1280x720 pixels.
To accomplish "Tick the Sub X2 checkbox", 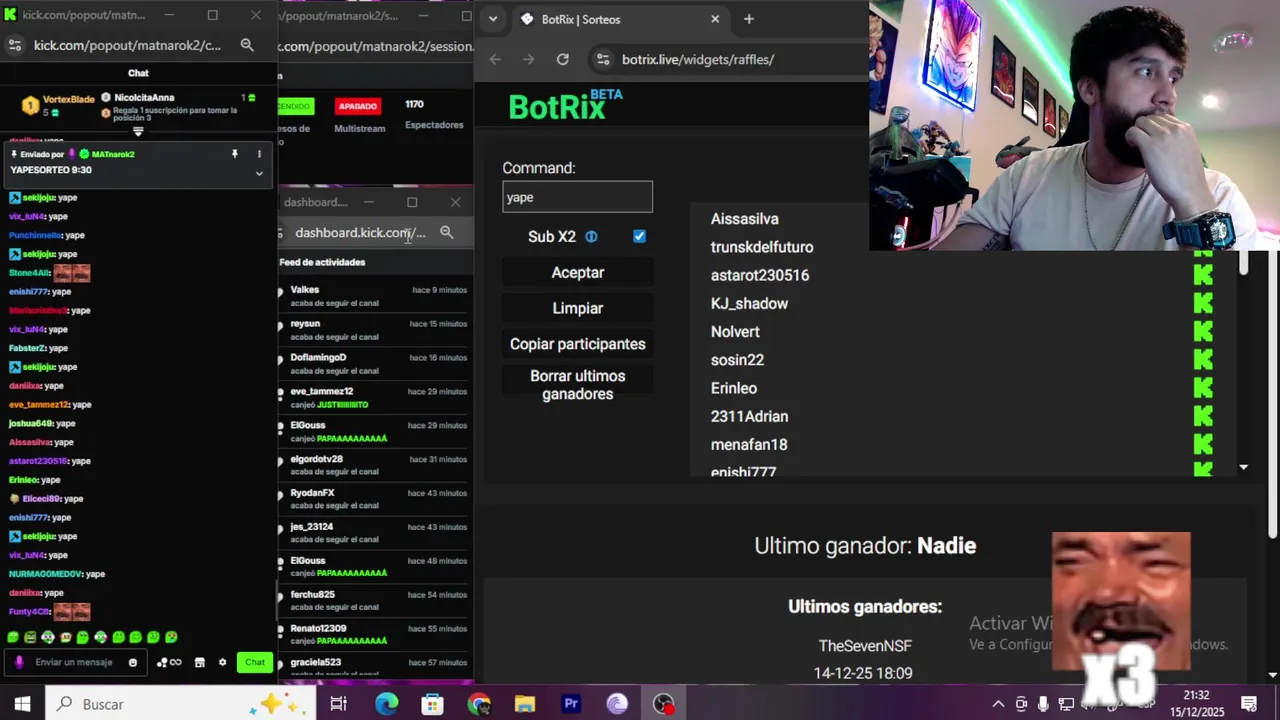I will coord(639,236).
